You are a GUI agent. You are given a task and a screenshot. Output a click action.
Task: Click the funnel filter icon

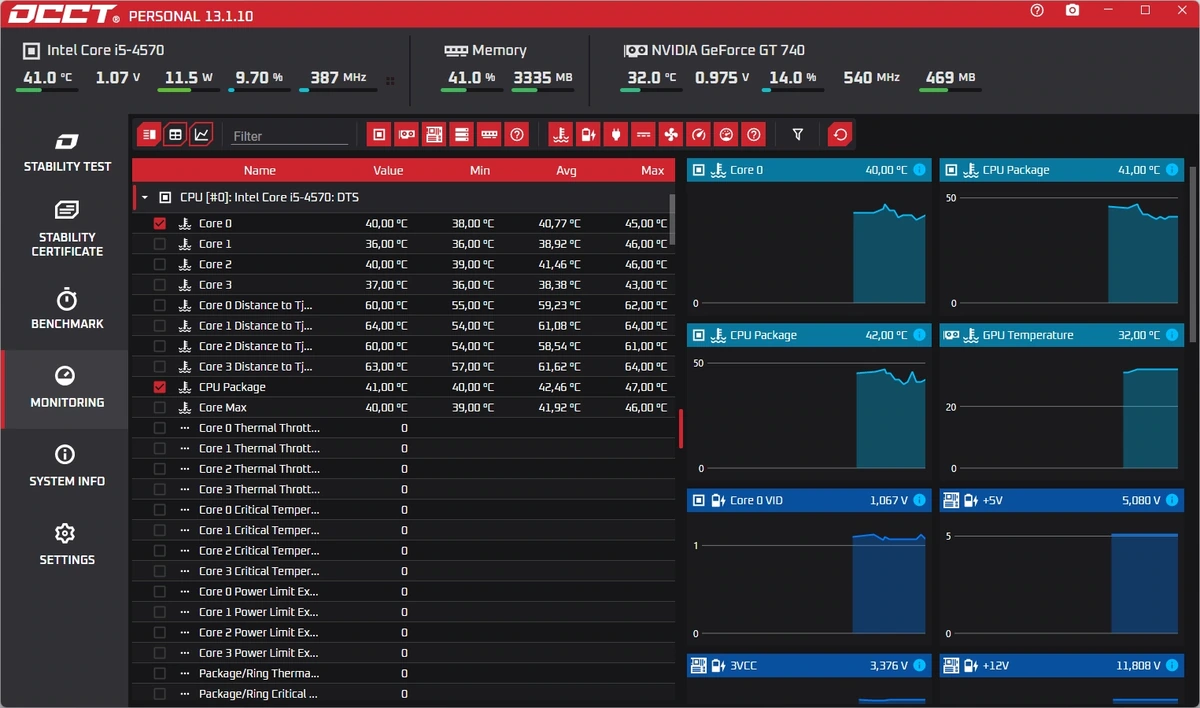coord(798,134)
